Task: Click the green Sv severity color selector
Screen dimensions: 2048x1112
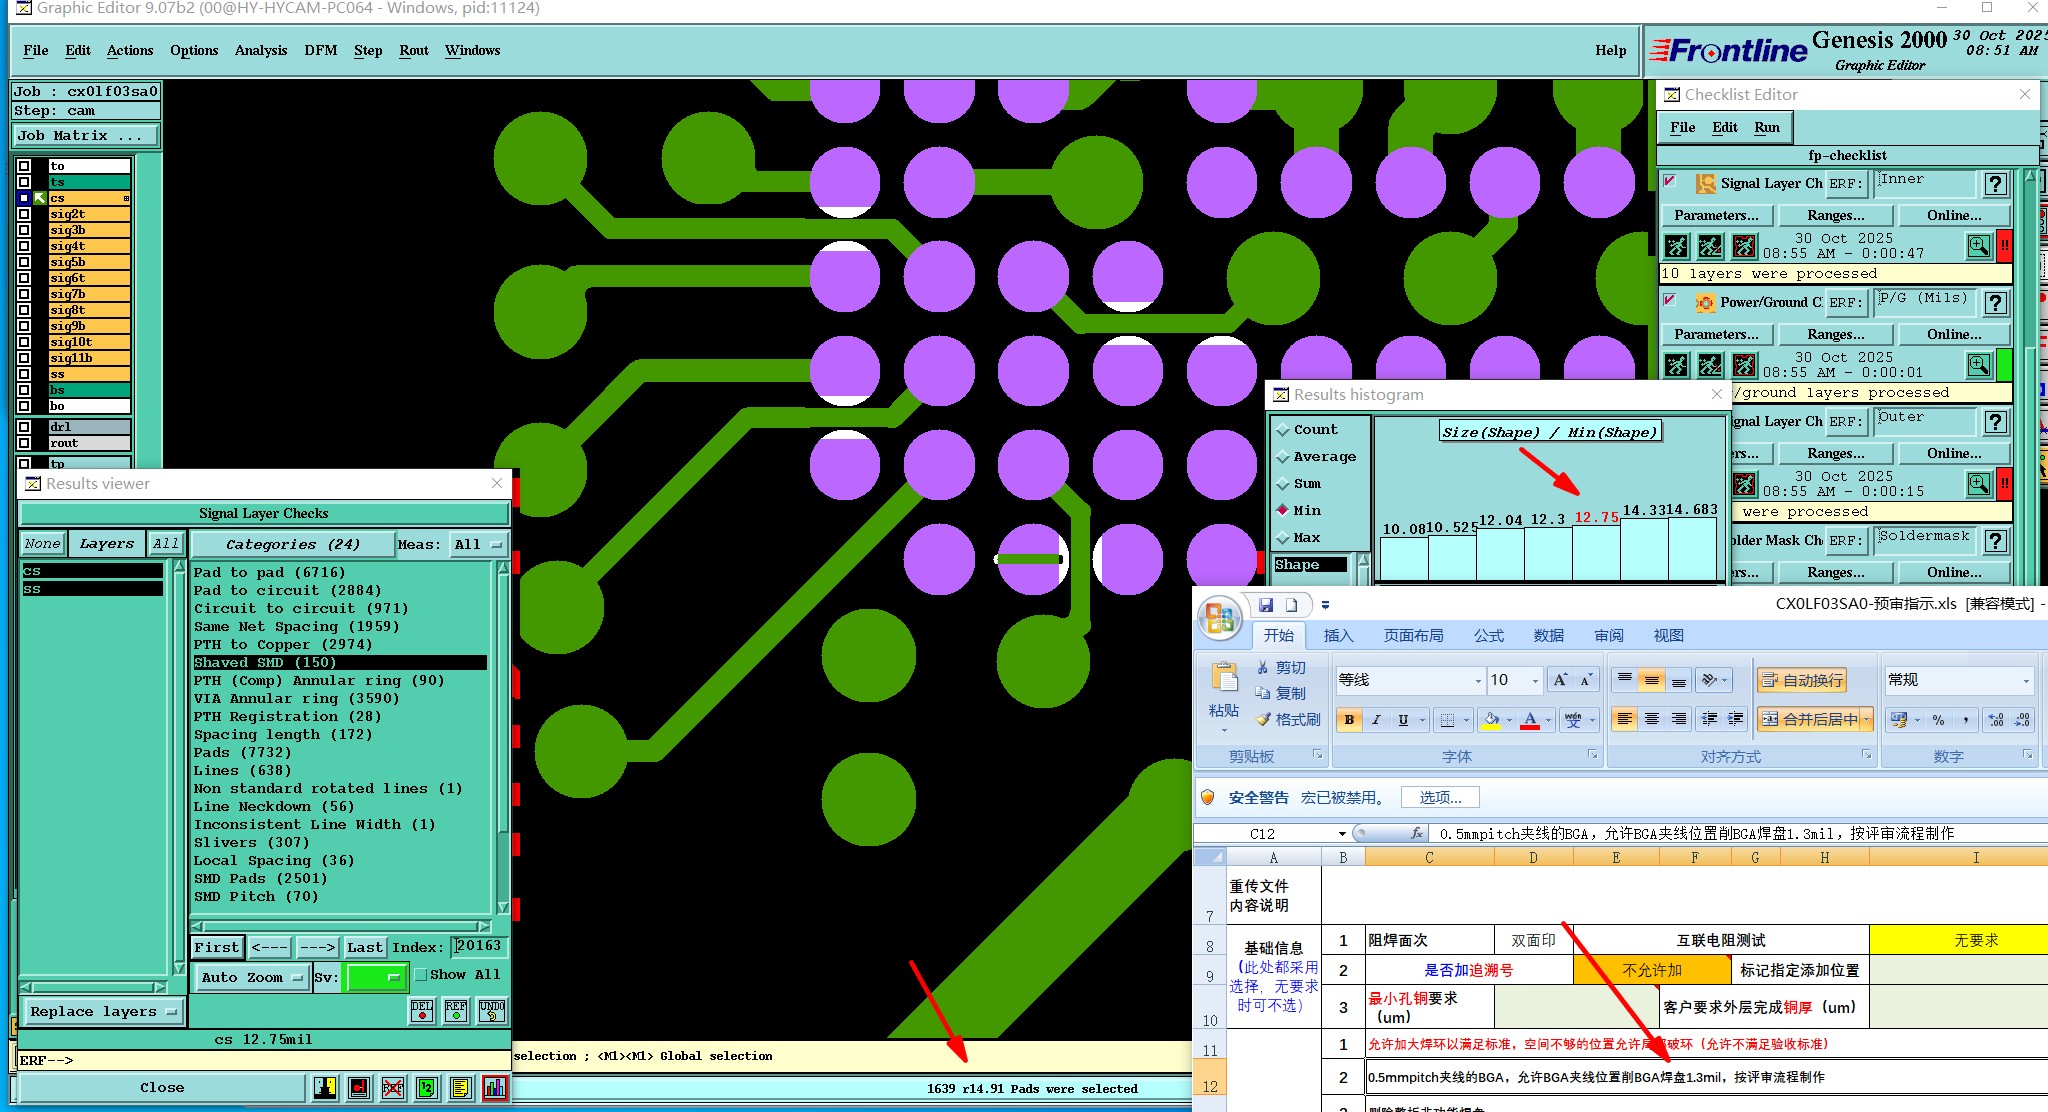Action: point(375,978)
